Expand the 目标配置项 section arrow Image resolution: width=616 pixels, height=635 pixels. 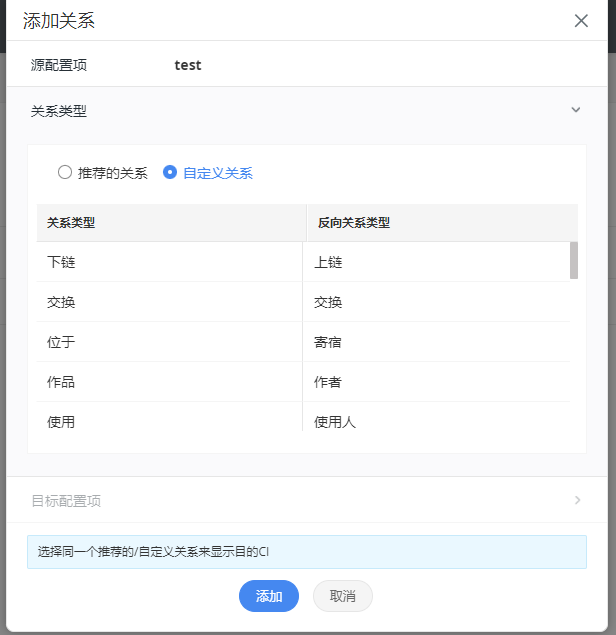click(x=578, y=500)
